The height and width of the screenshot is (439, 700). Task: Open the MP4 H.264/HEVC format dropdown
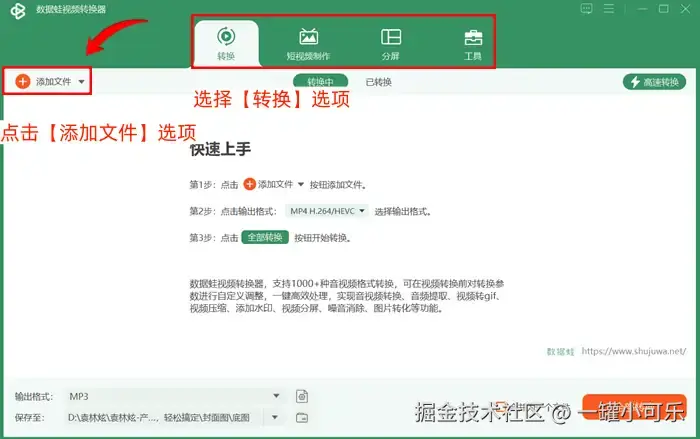coord(327,211)
